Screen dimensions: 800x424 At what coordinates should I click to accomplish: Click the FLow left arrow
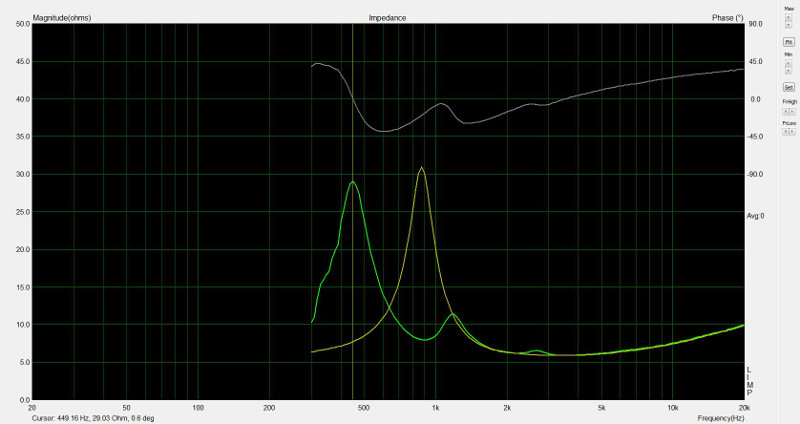[x=785, y=132]
